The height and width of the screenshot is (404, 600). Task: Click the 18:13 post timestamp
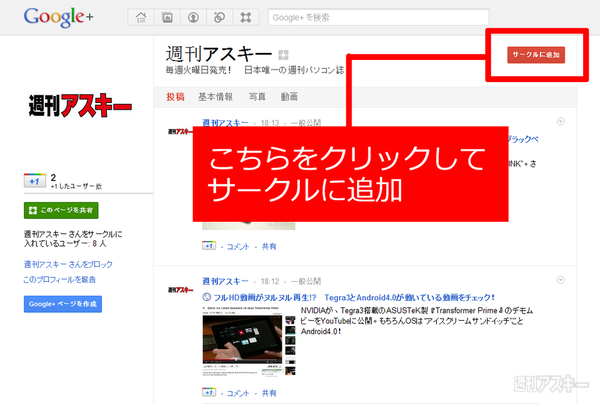270,123
